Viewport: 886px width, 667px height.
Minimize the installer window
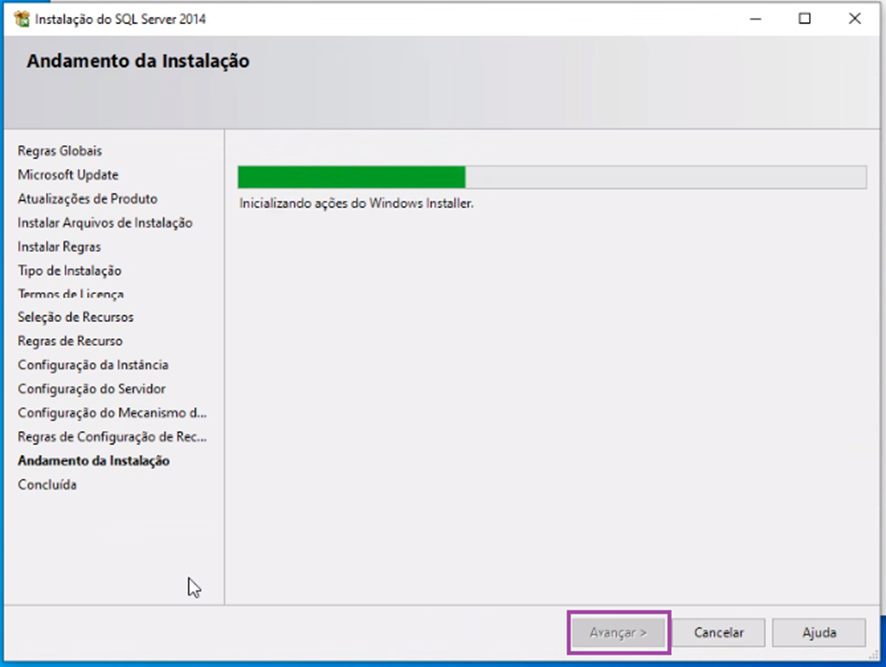[x=755, y=19]
